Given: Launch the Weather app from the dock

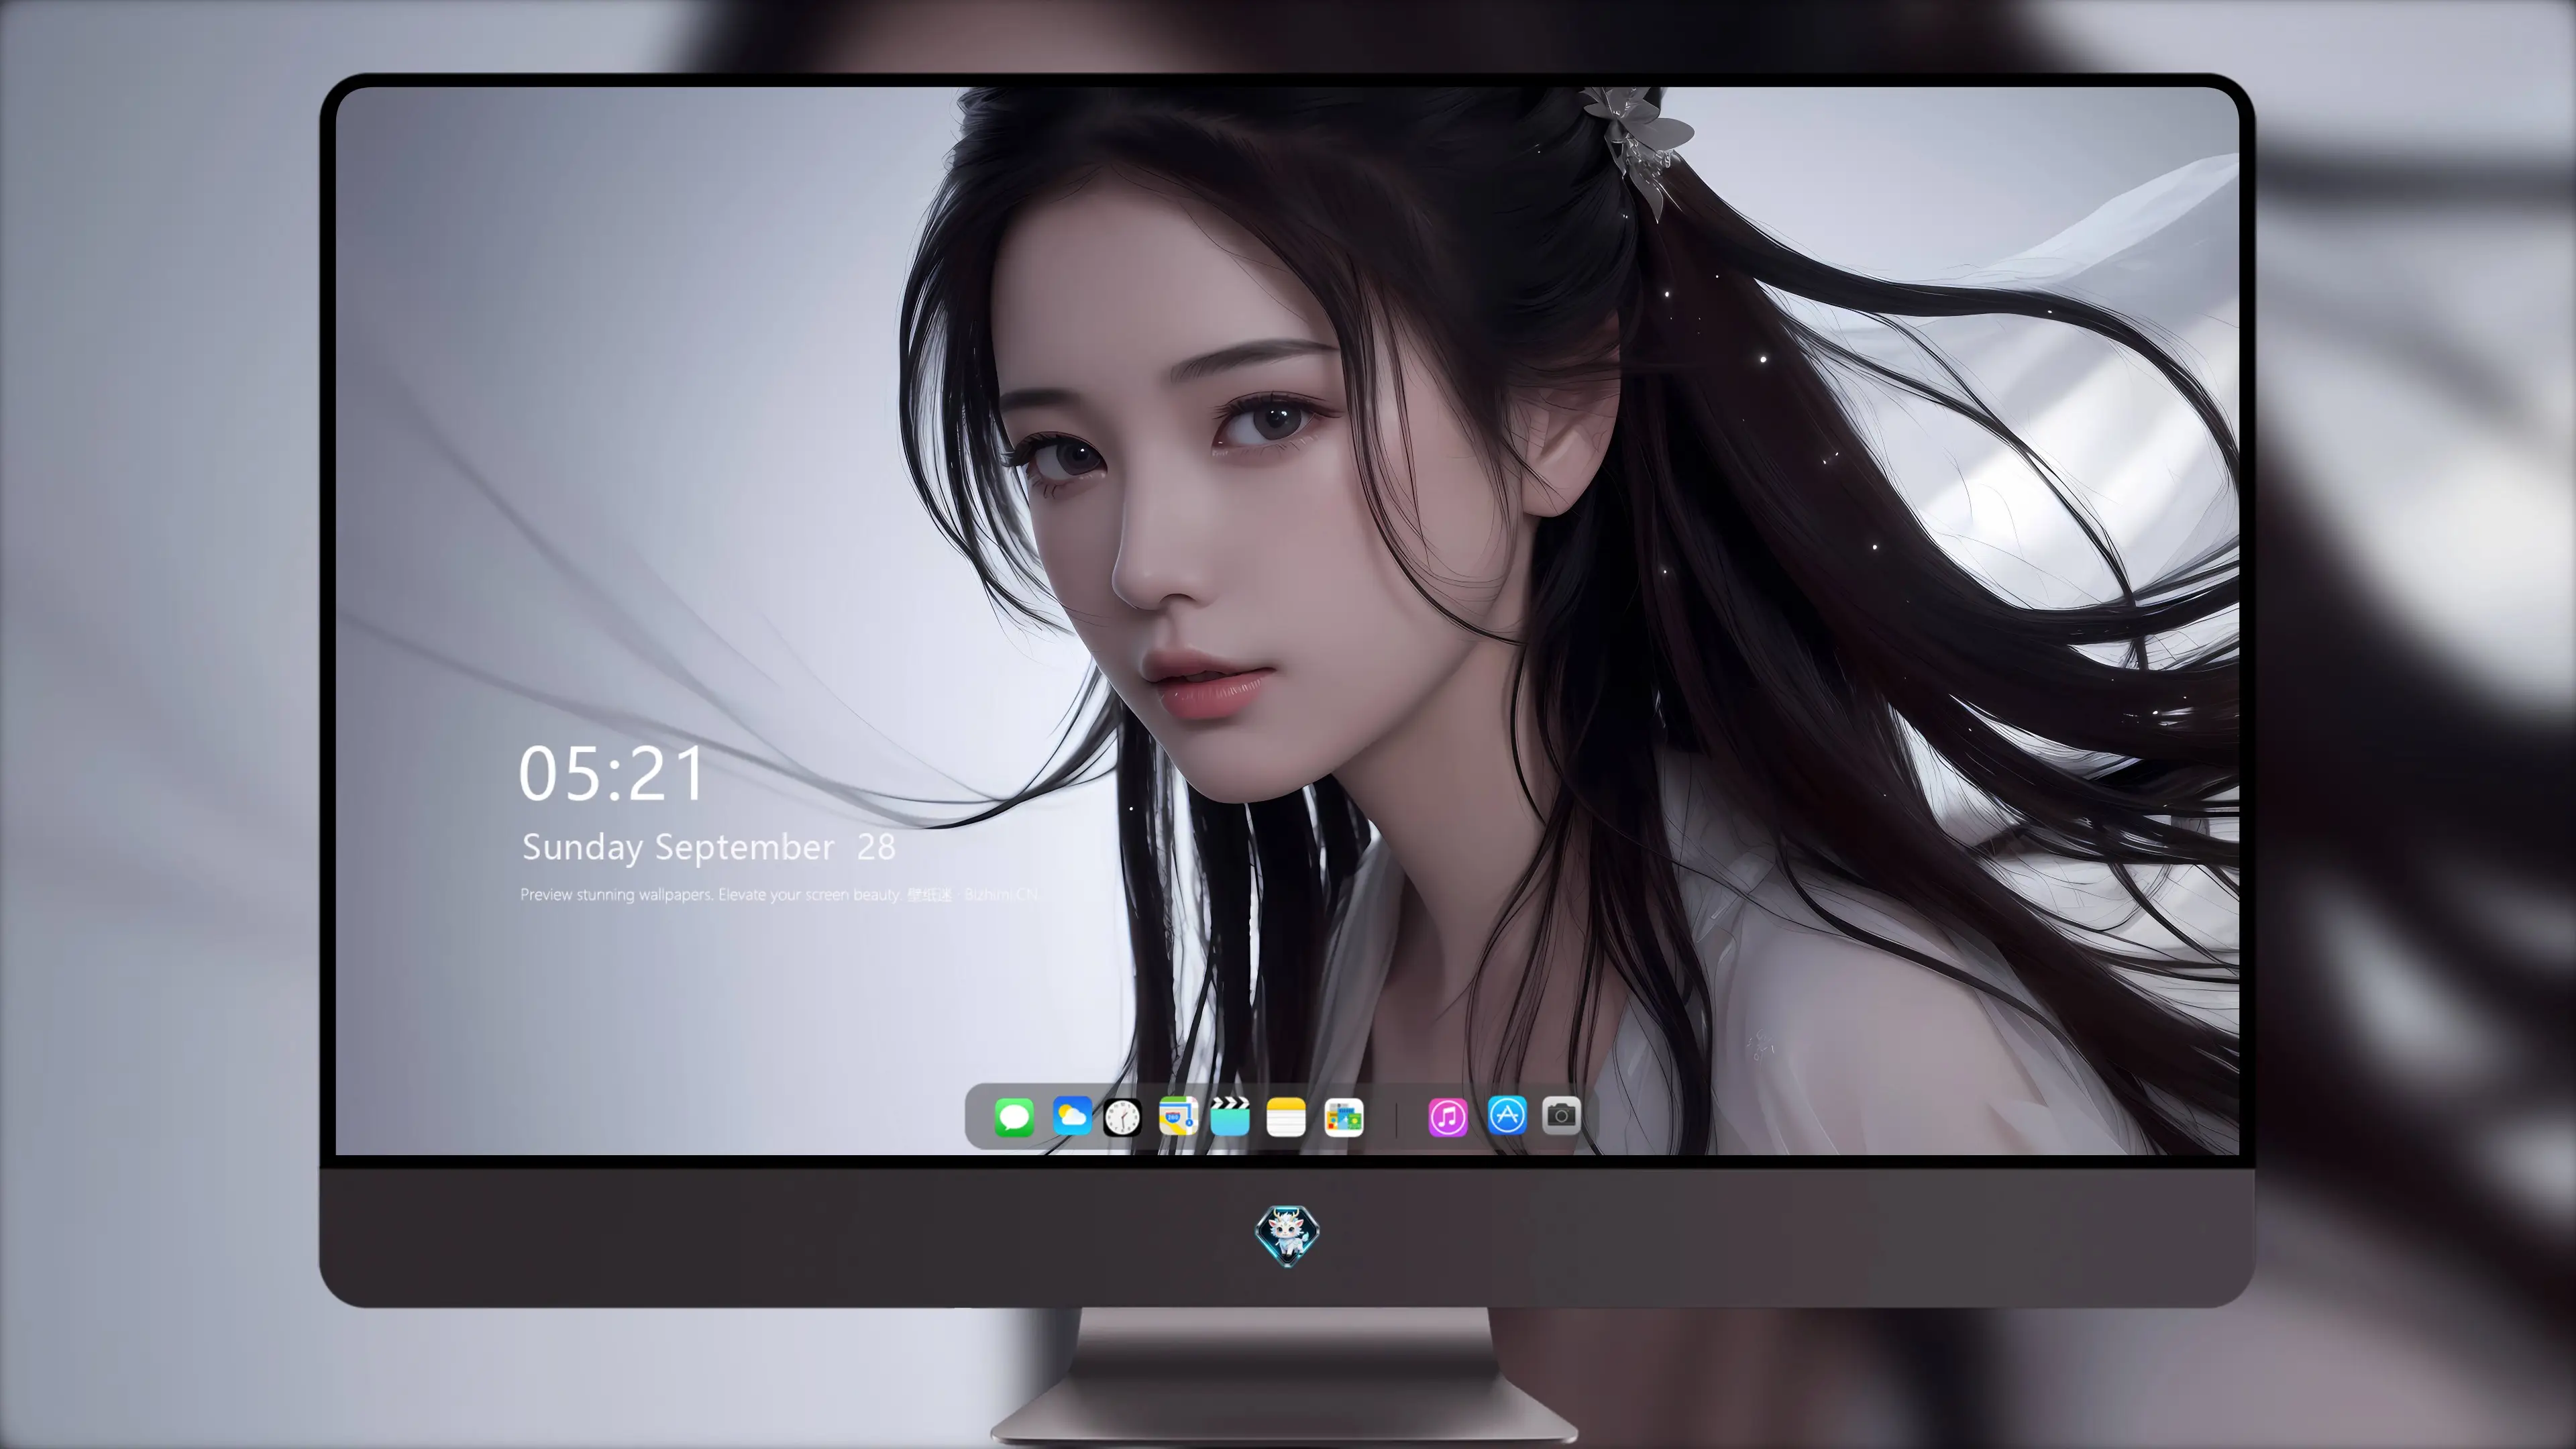Looking at the screenshot, I should 1071,1116.
